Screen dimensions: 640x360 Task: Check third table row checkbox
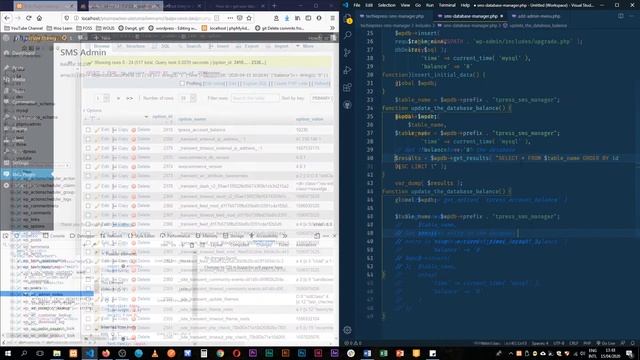pos(88,148)
